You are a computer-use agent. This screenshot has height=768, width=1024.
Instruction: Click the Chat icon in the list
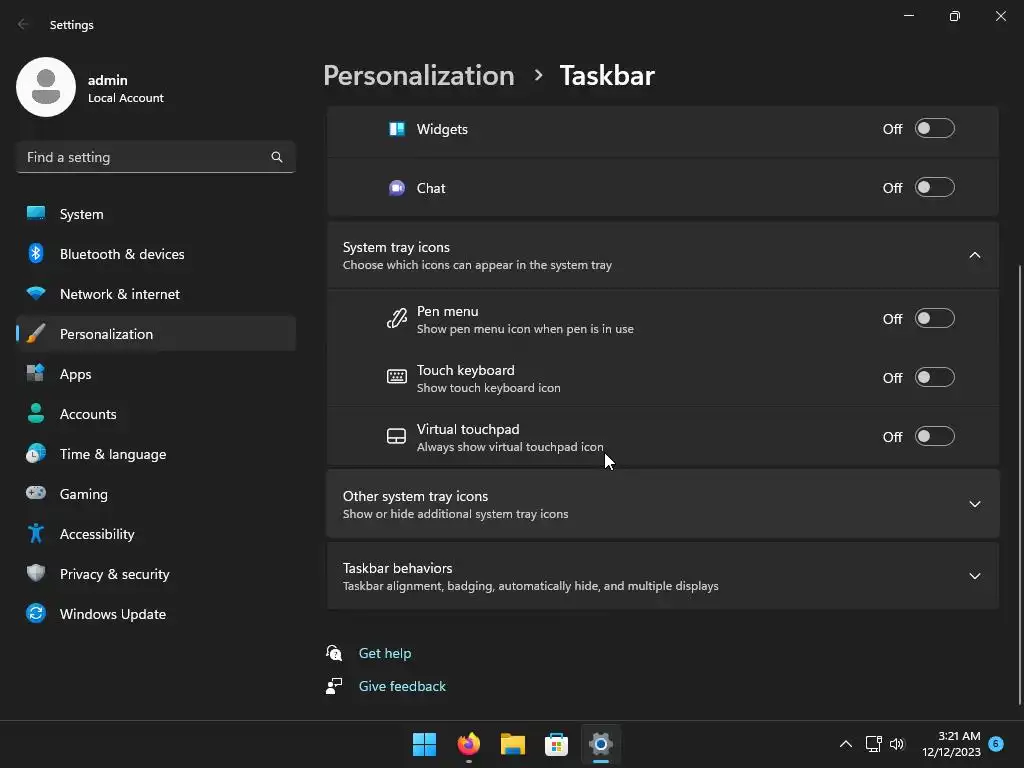pos(396,188)
